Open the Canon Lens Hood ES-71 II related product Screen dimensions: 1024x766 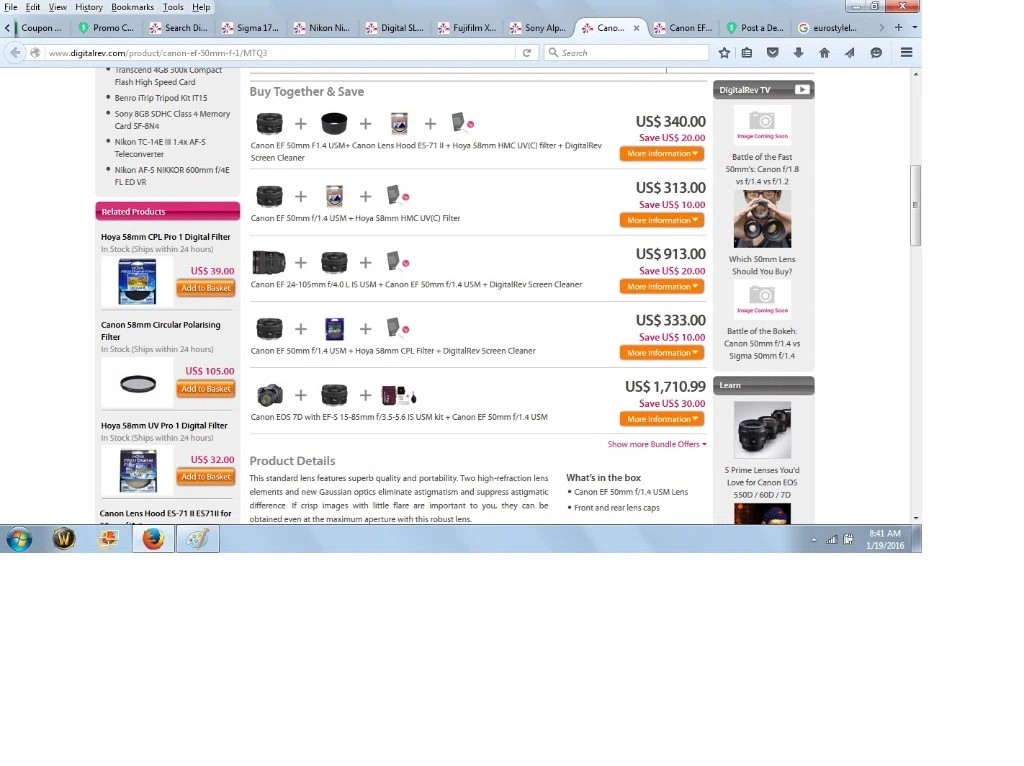click(165, 513)
